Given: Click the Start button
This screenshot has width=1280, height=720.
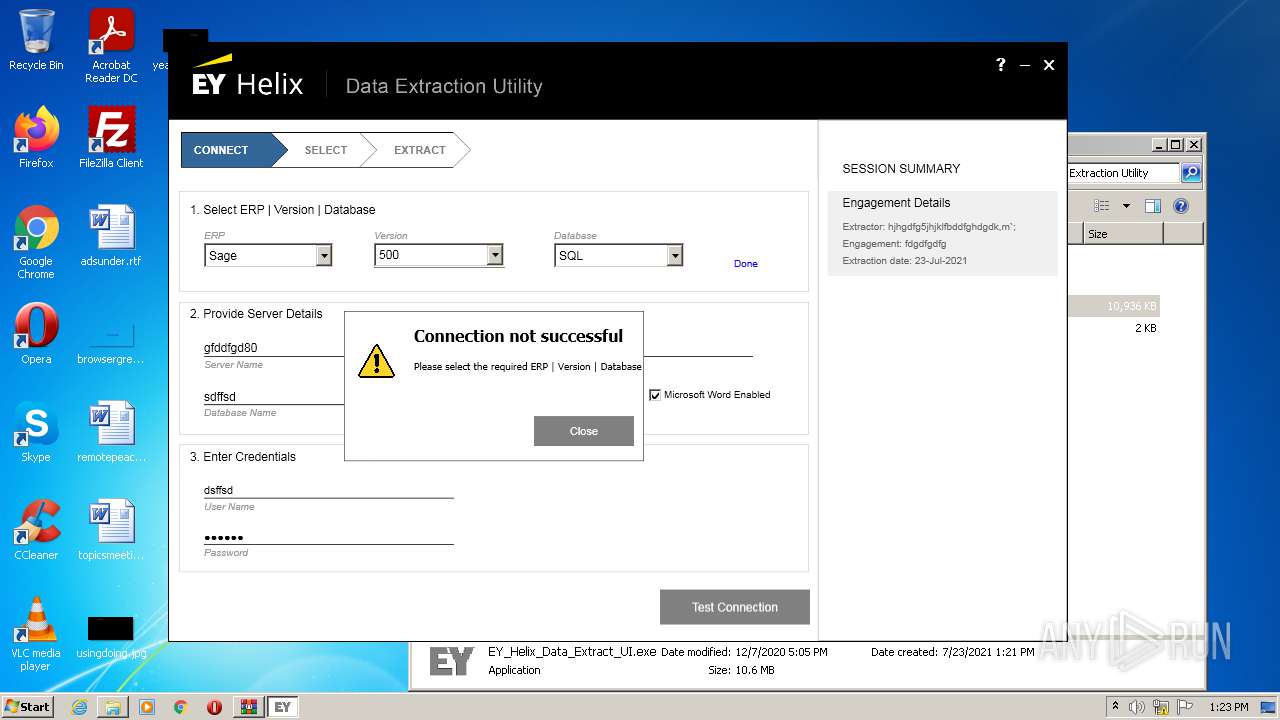Looking at the screenshot, I should pyautogui.click(x=28, y=706).
